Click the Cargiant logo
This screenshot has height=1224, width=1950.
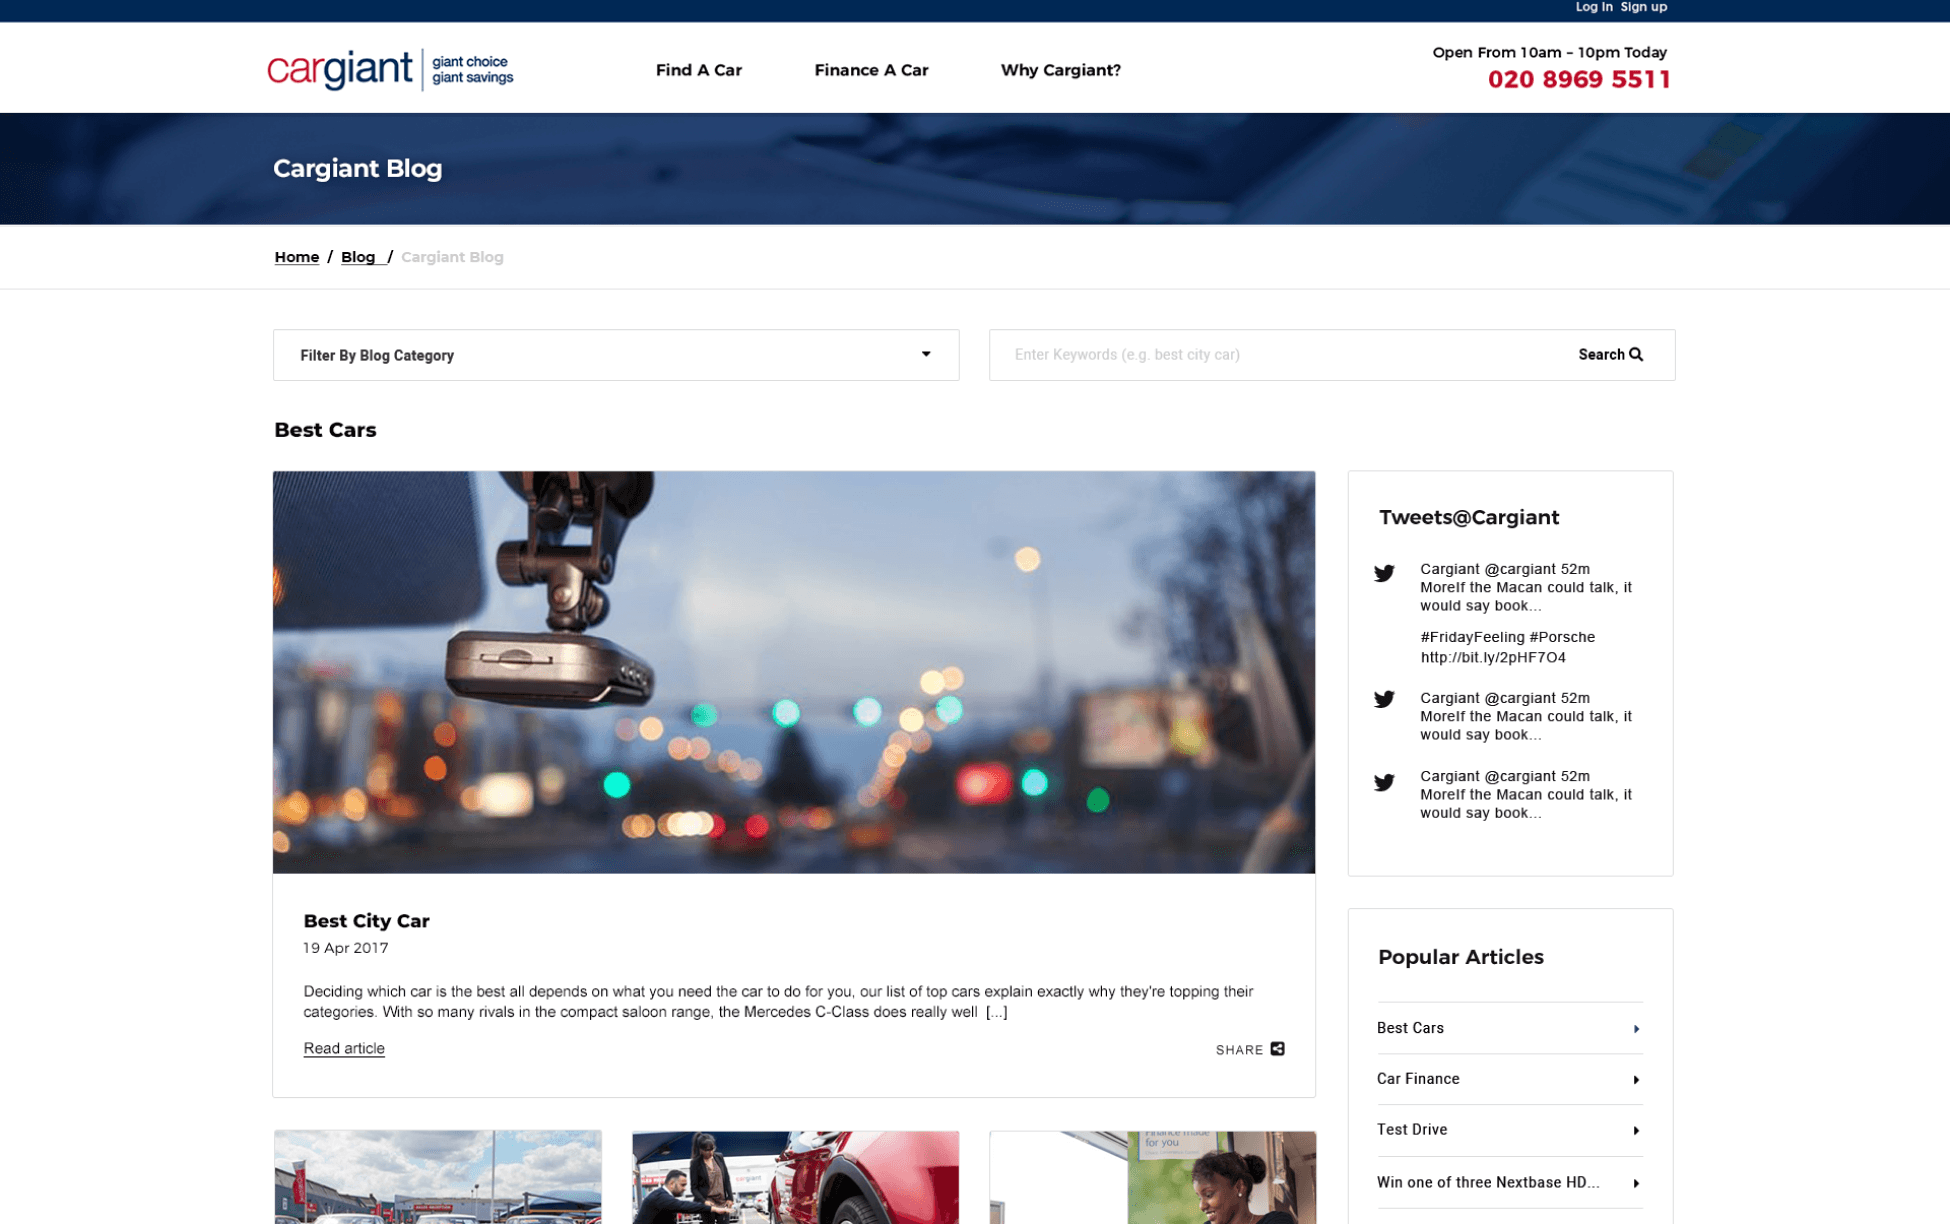click(390, 69)
